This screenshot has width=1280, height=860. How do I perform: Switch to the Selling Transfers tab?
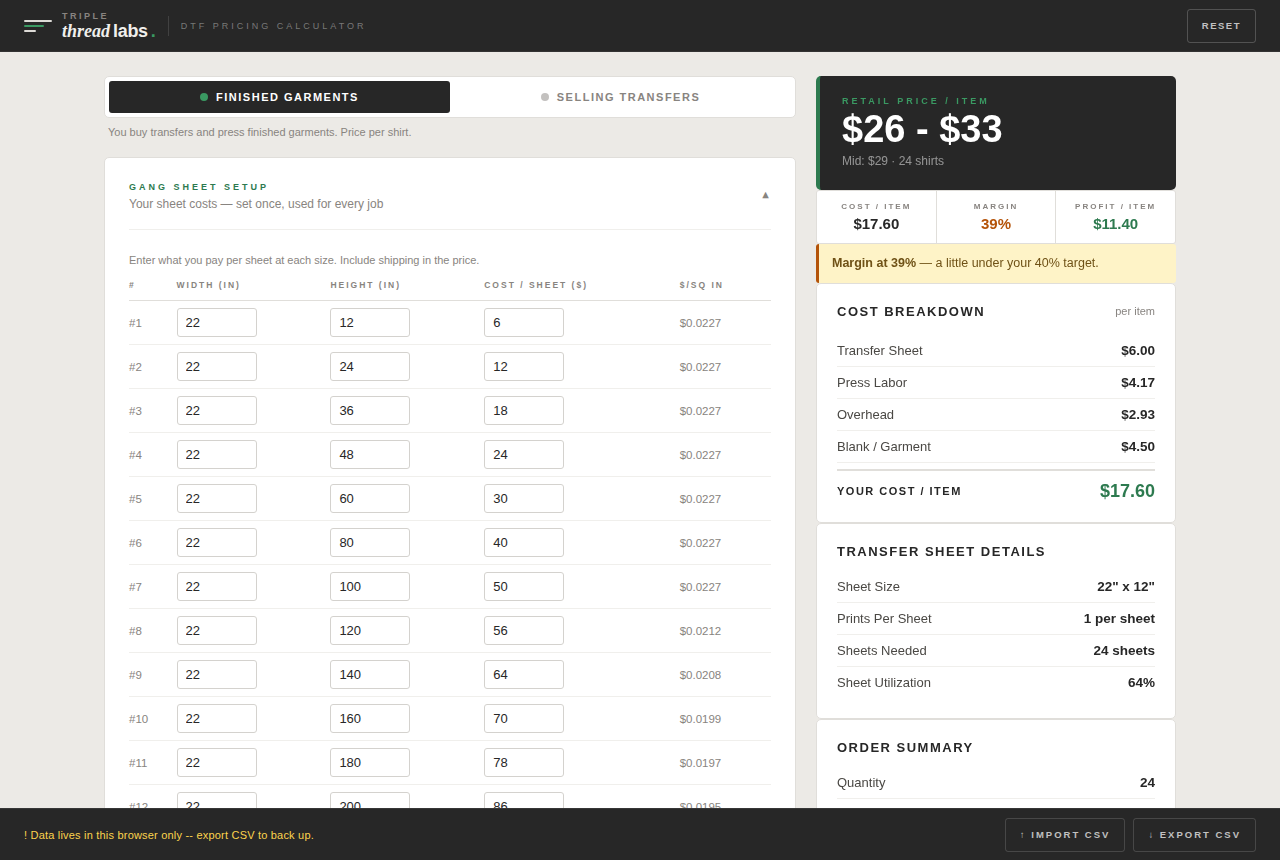tap(620, 97)
